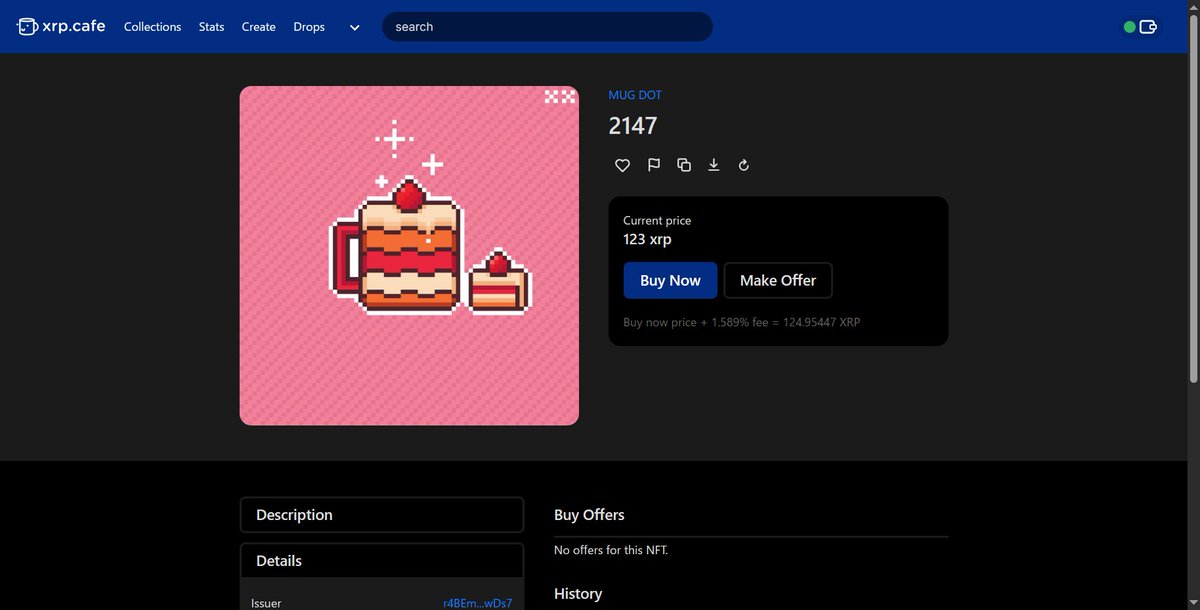Image resolution: width=1200 pixels, height=610 pixels.
Task: Make Offer on this NFT
Action: (778, 280)
